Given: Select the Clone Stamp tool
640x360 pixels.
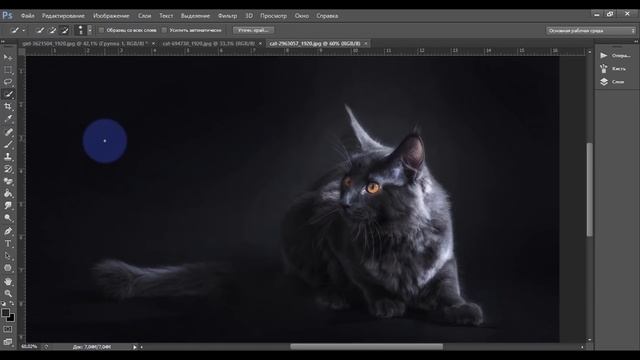Looking at the screenshot, I should coord(8,156).
